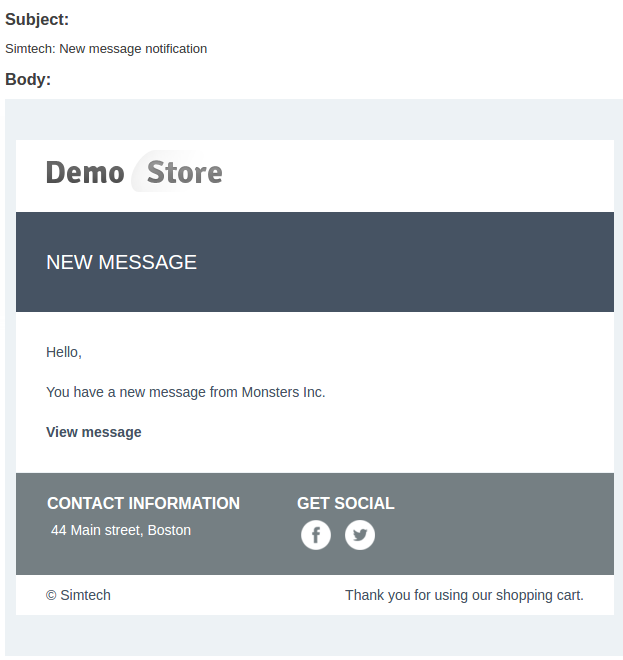Click the Thank you footer text
This screenshot has width=623, height=660.
pyautogui.click(x=464, y=595)
